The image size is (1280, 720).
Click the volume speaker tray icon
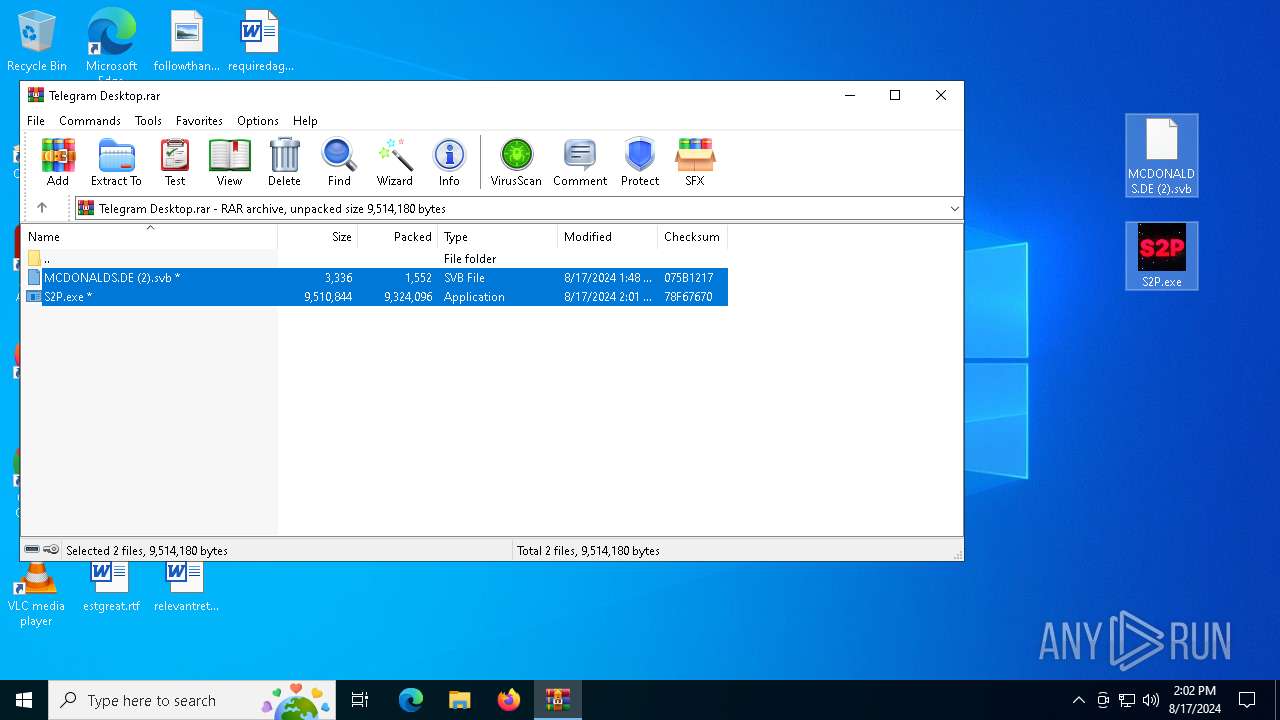coord(1150,700)
